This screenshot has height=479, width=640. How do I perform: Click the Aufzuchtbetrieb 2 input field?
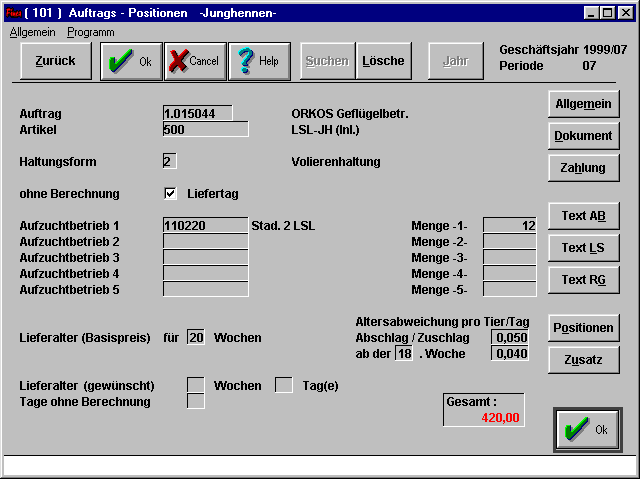(205, 242)
